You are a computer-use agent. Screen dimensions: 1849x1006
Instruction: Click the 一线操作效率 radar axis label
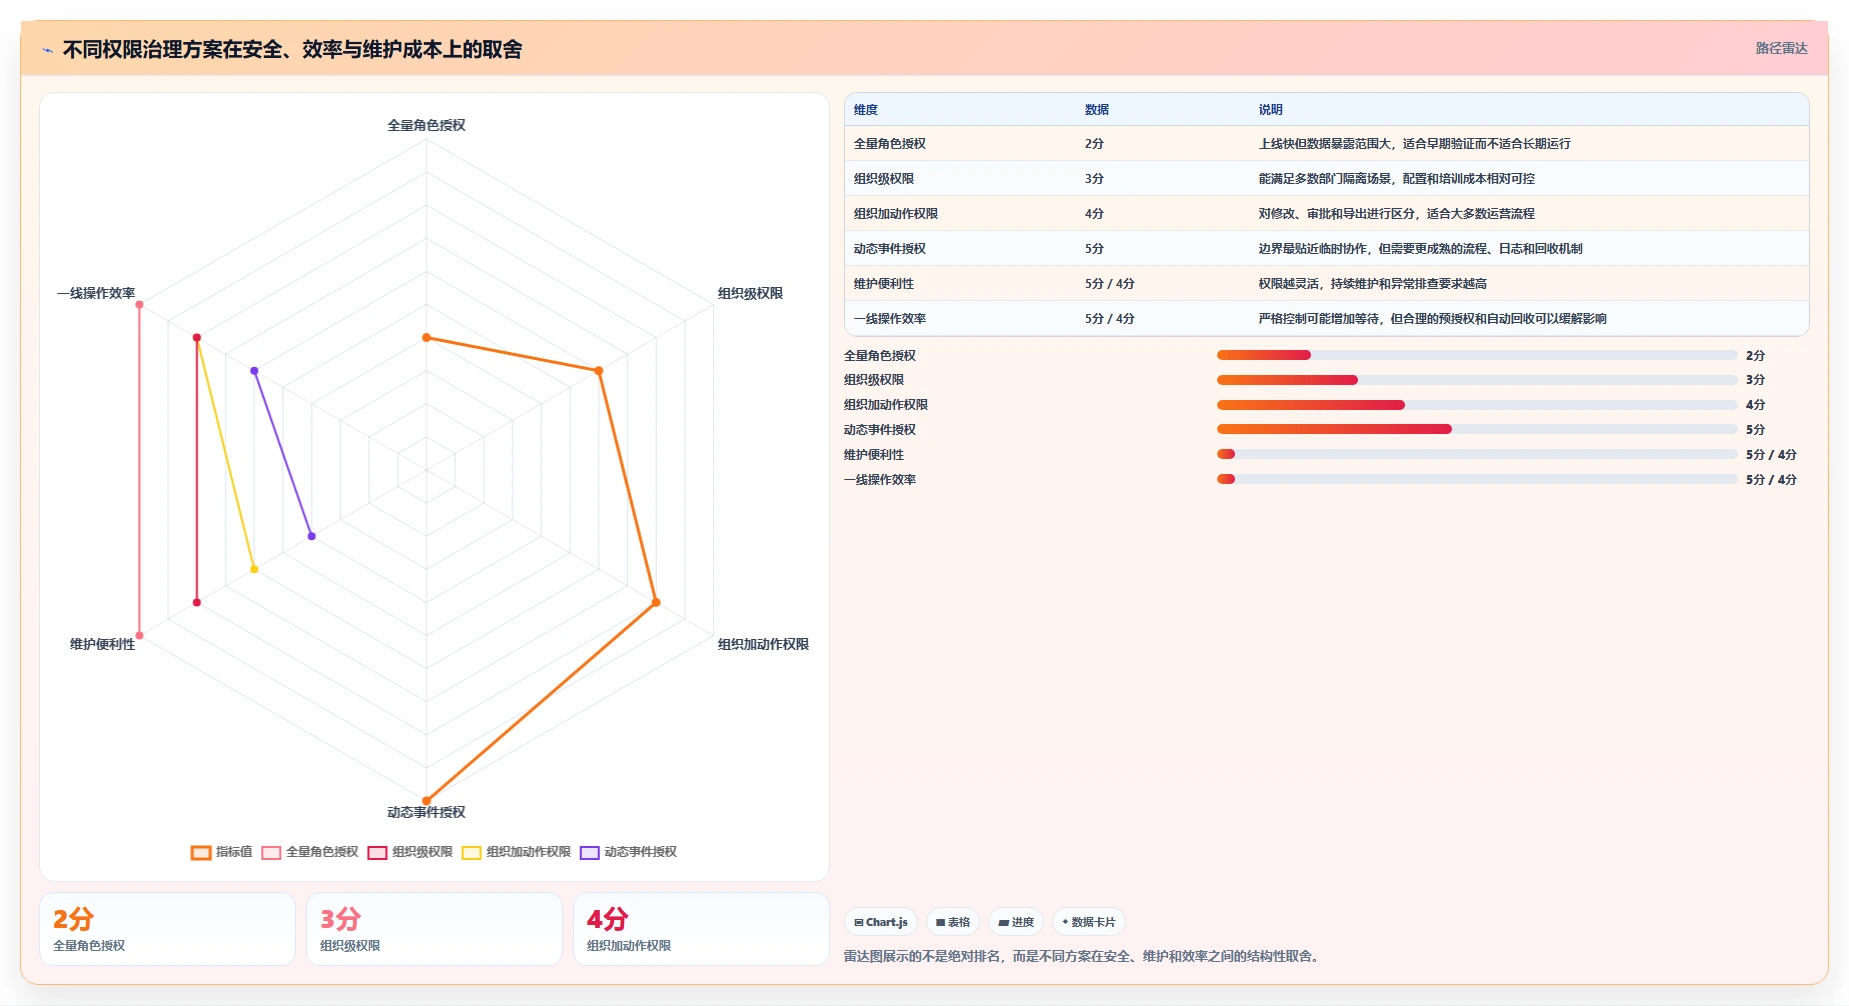tap(96, 293)
